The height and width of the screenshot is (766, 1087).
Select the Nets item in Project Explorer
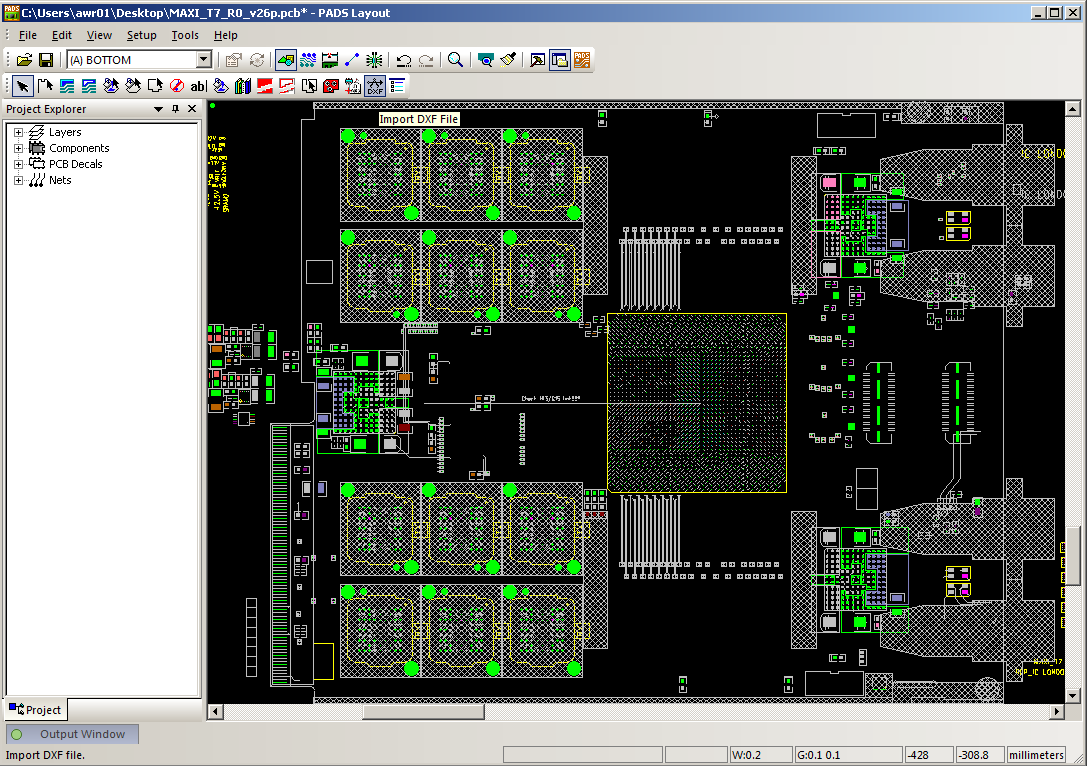click(60, 180)
